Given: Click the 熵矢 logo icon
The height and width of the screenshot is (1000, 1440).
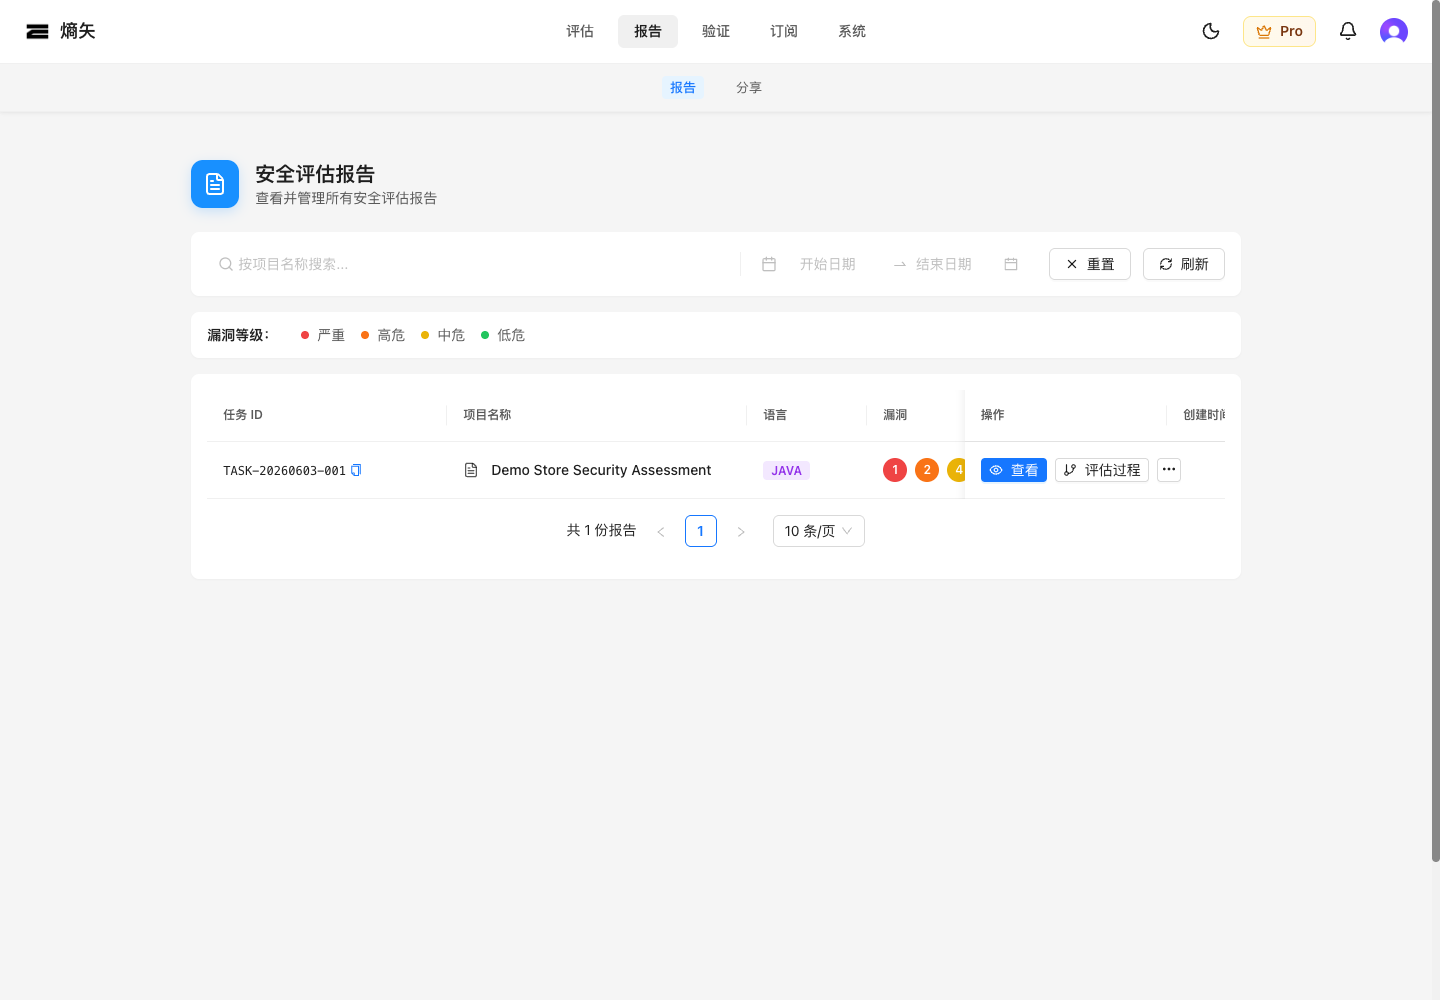Looking at the screenshot, I should coord(37,31).
